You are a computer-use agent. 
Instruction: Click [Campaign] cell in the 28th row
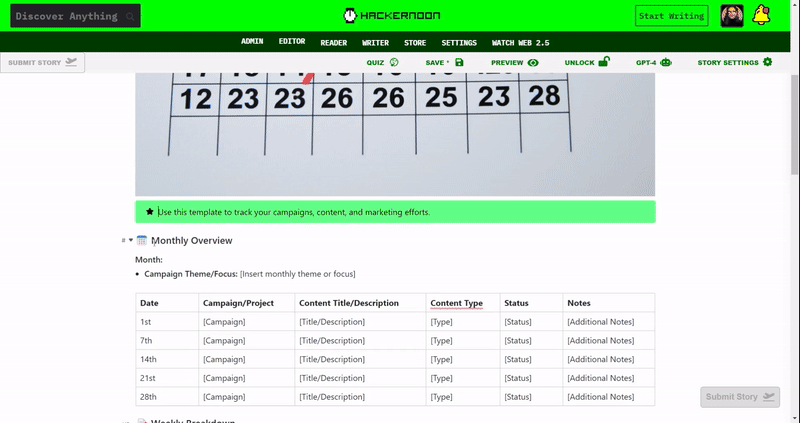(246, 396)
